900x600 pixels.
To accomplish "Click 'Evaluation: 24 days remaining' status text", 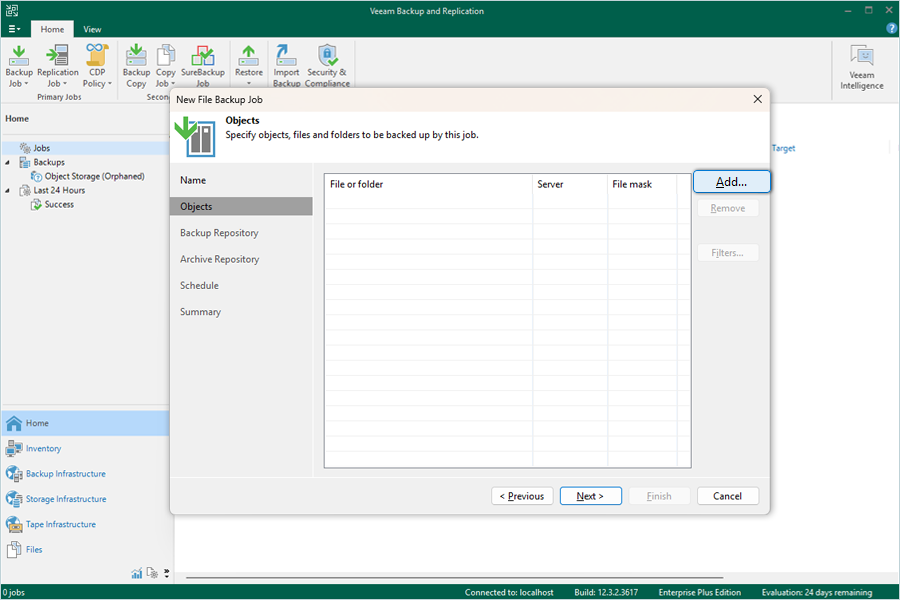I will pos(817,593).
